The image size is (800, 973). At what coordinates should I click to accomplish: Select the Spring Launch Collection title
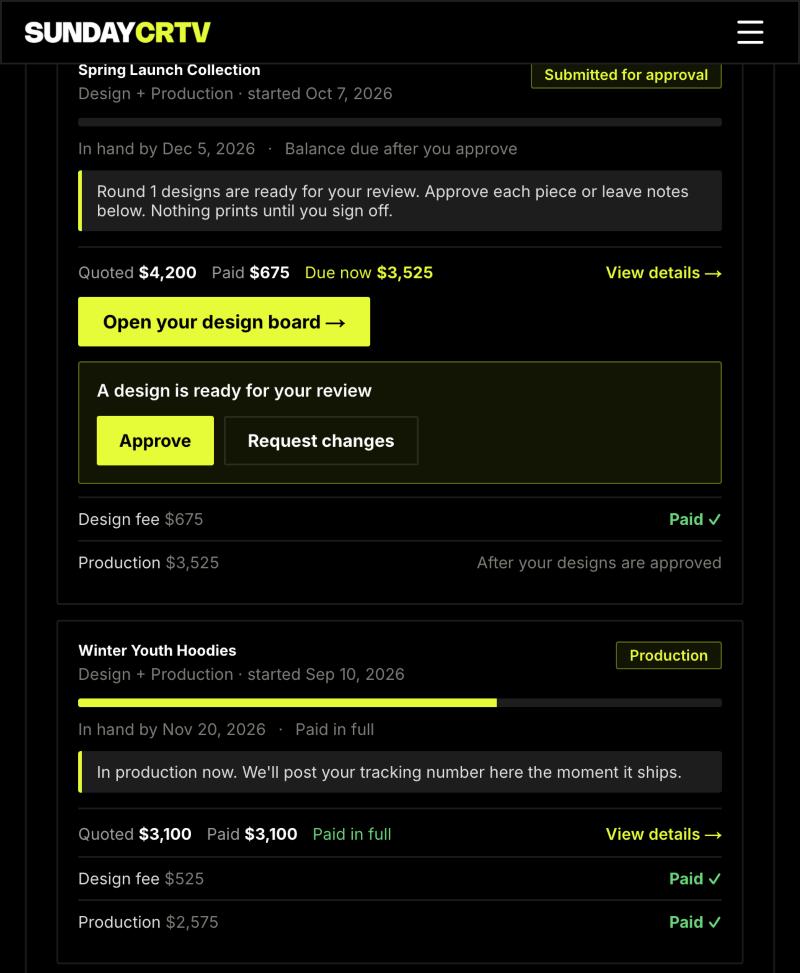pos(169,70)
